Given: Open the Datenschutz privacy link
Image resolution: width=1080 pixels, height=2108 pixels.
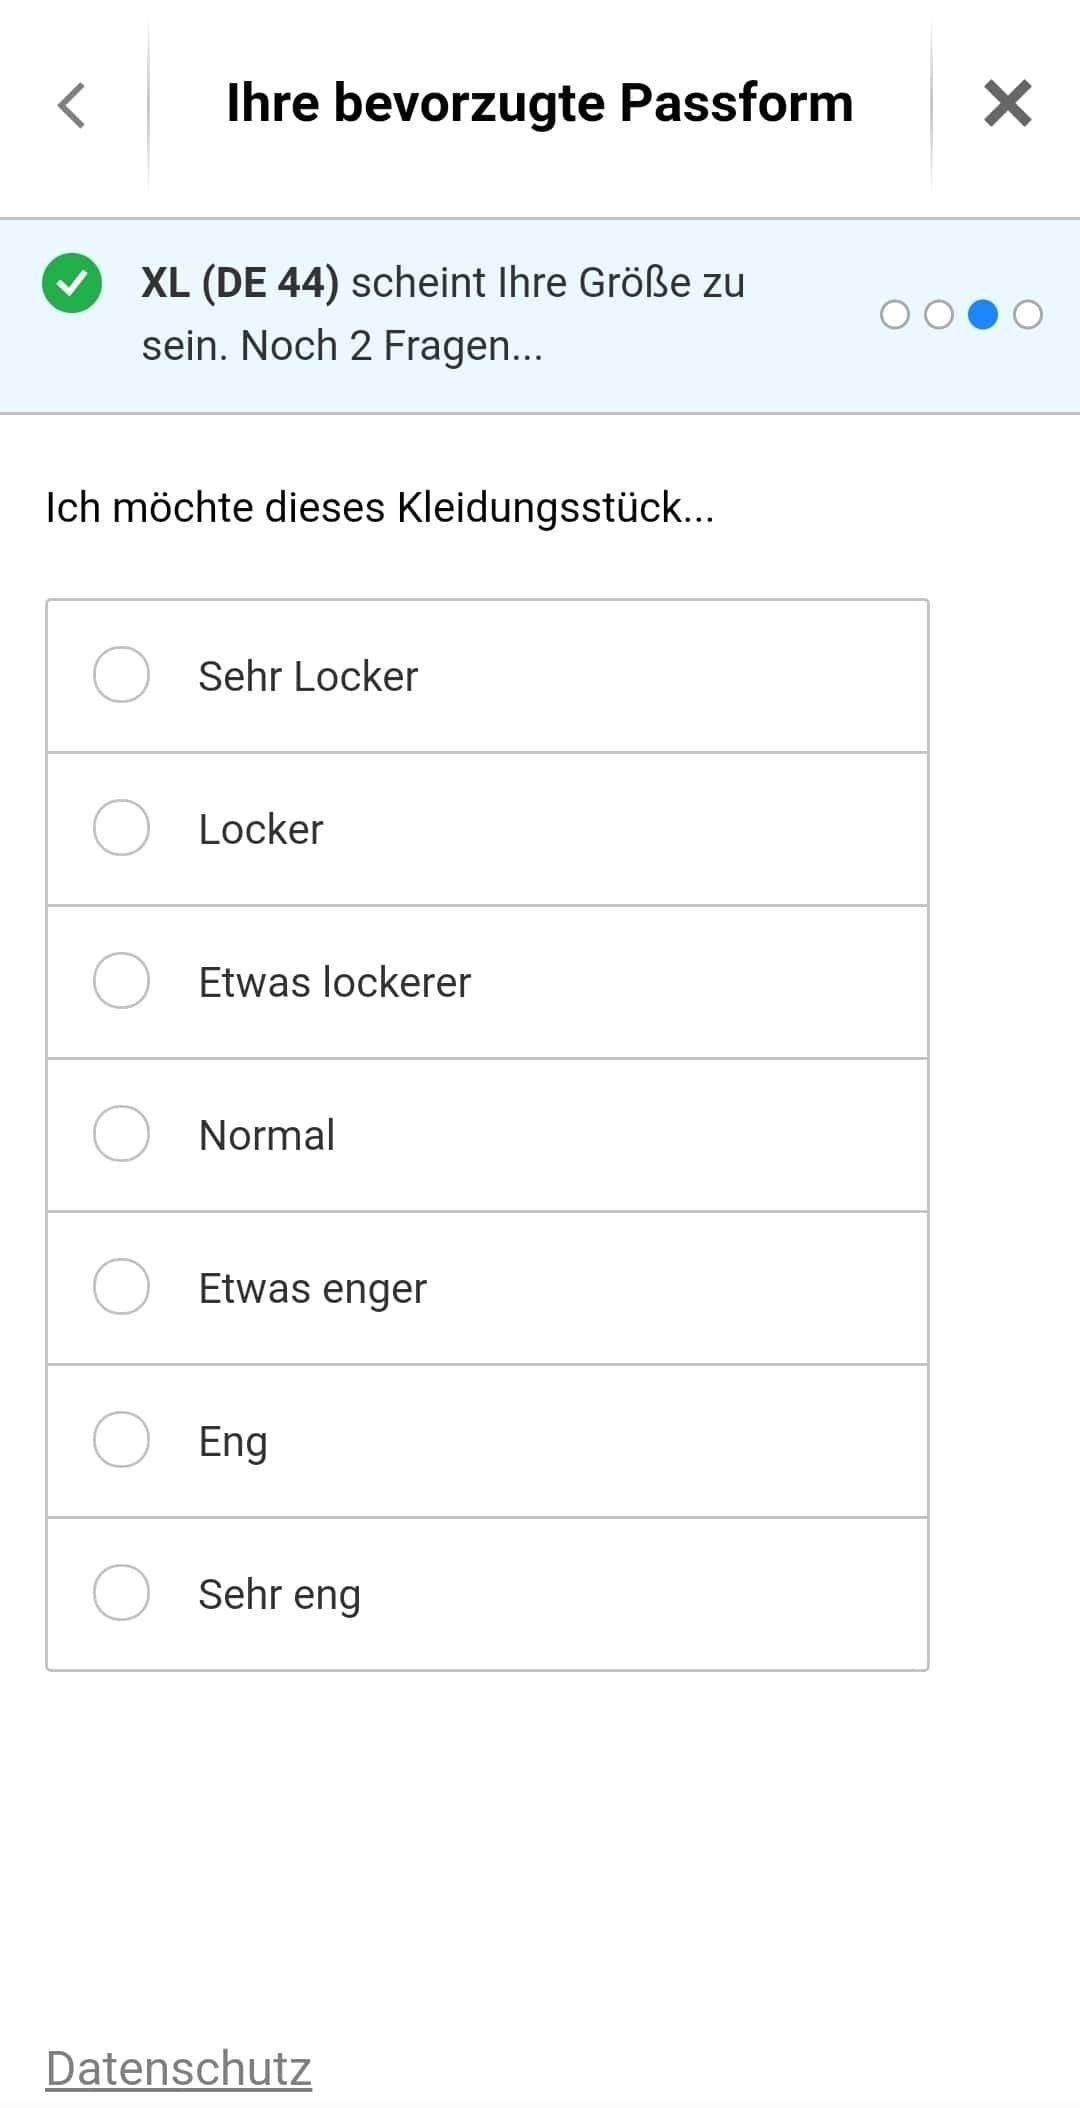Looking at the screenshot, I should [179, 2068].
